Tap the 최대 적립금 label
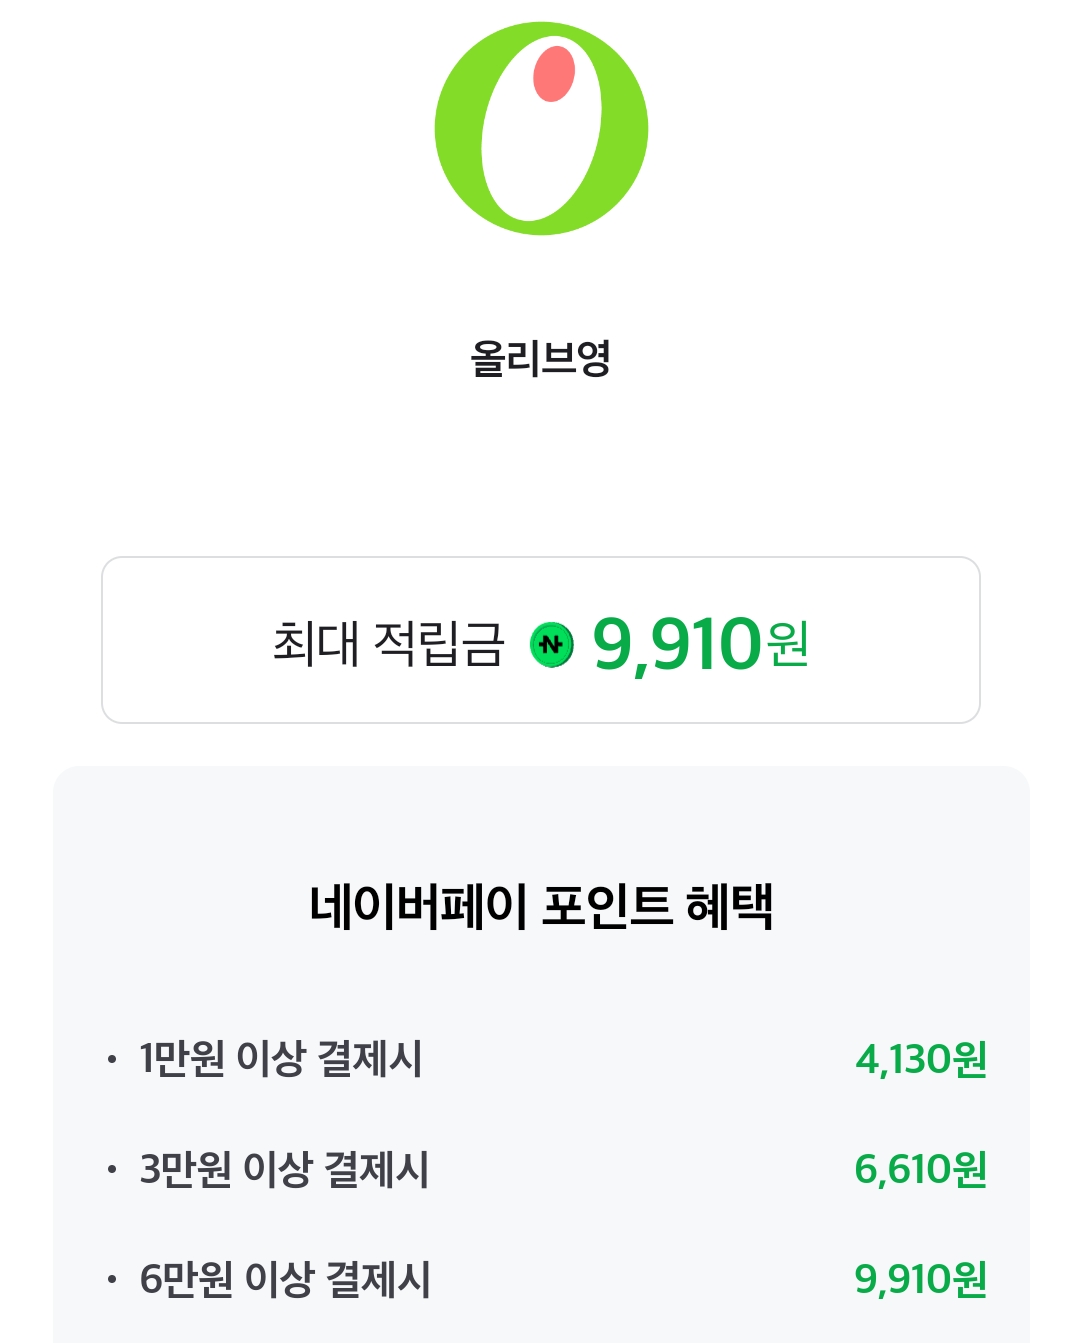1080x1343 pixels. [x=388, y=643]
